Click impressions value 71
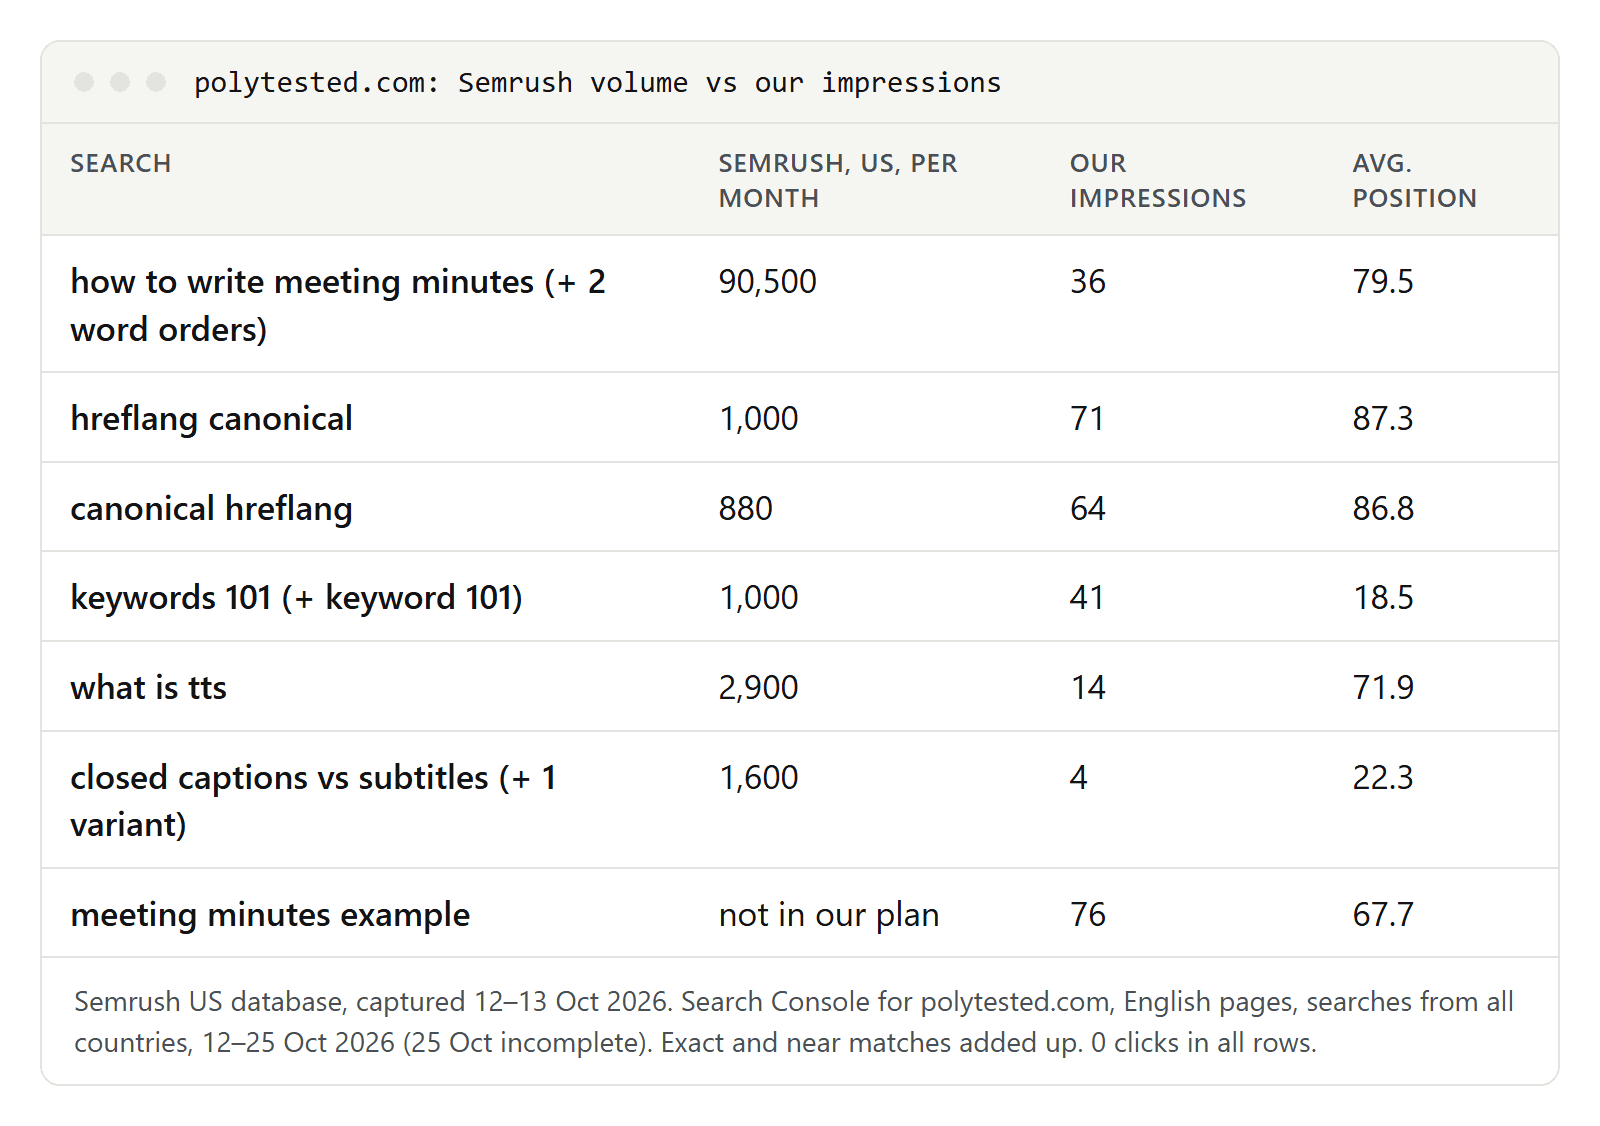Image resolution: width=1600 pixels, height=1126 pixels. click(x=1087, y=419)
